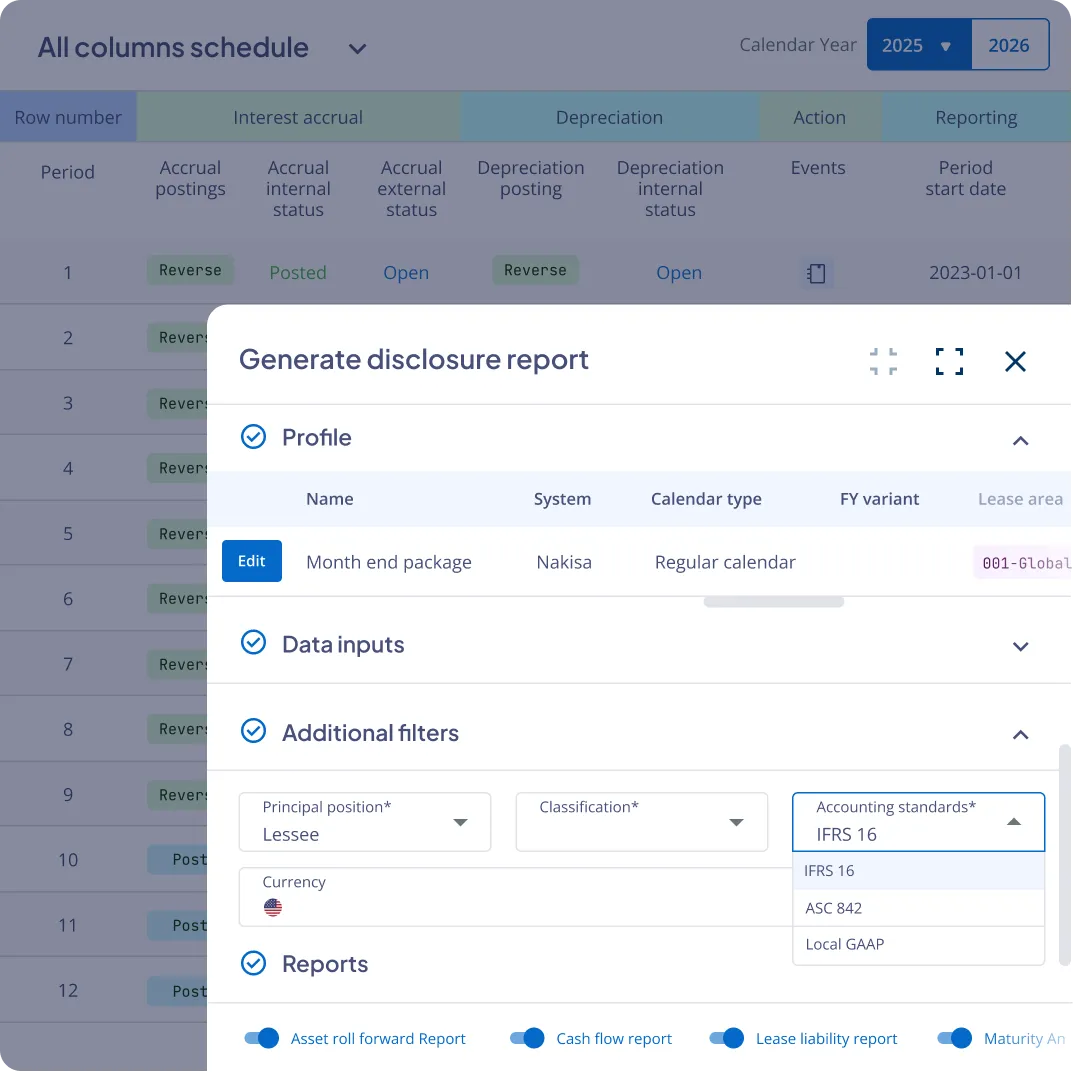Close the Generate disclosure report dialog
Image resolution: width=1073 pixels, height=1073 pixels.
click(1015, 361)
